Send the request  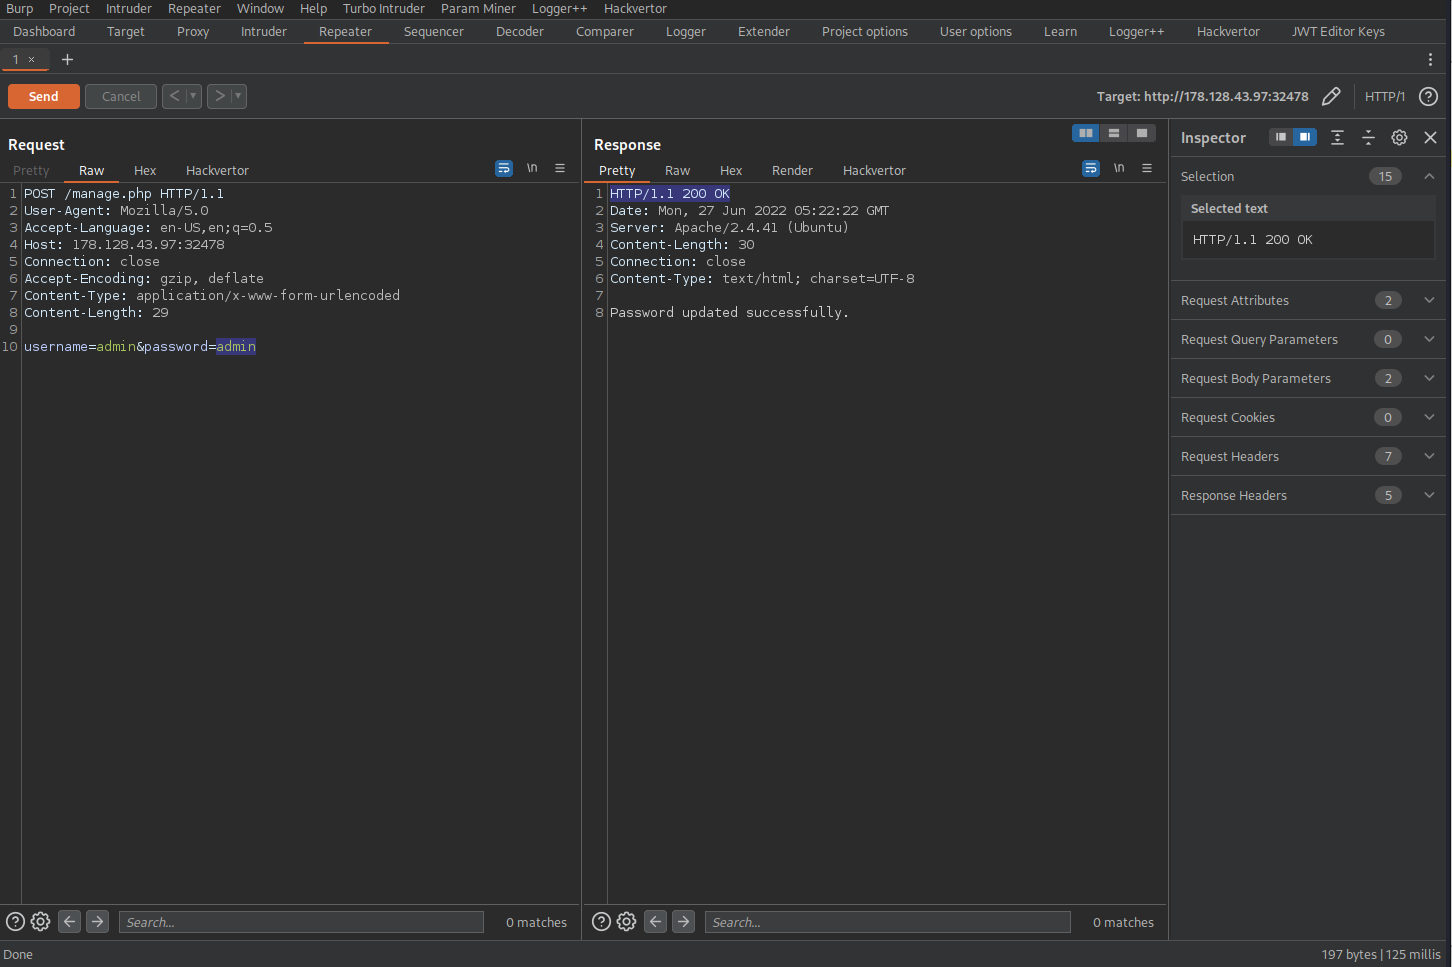click(x=43, y=96)
